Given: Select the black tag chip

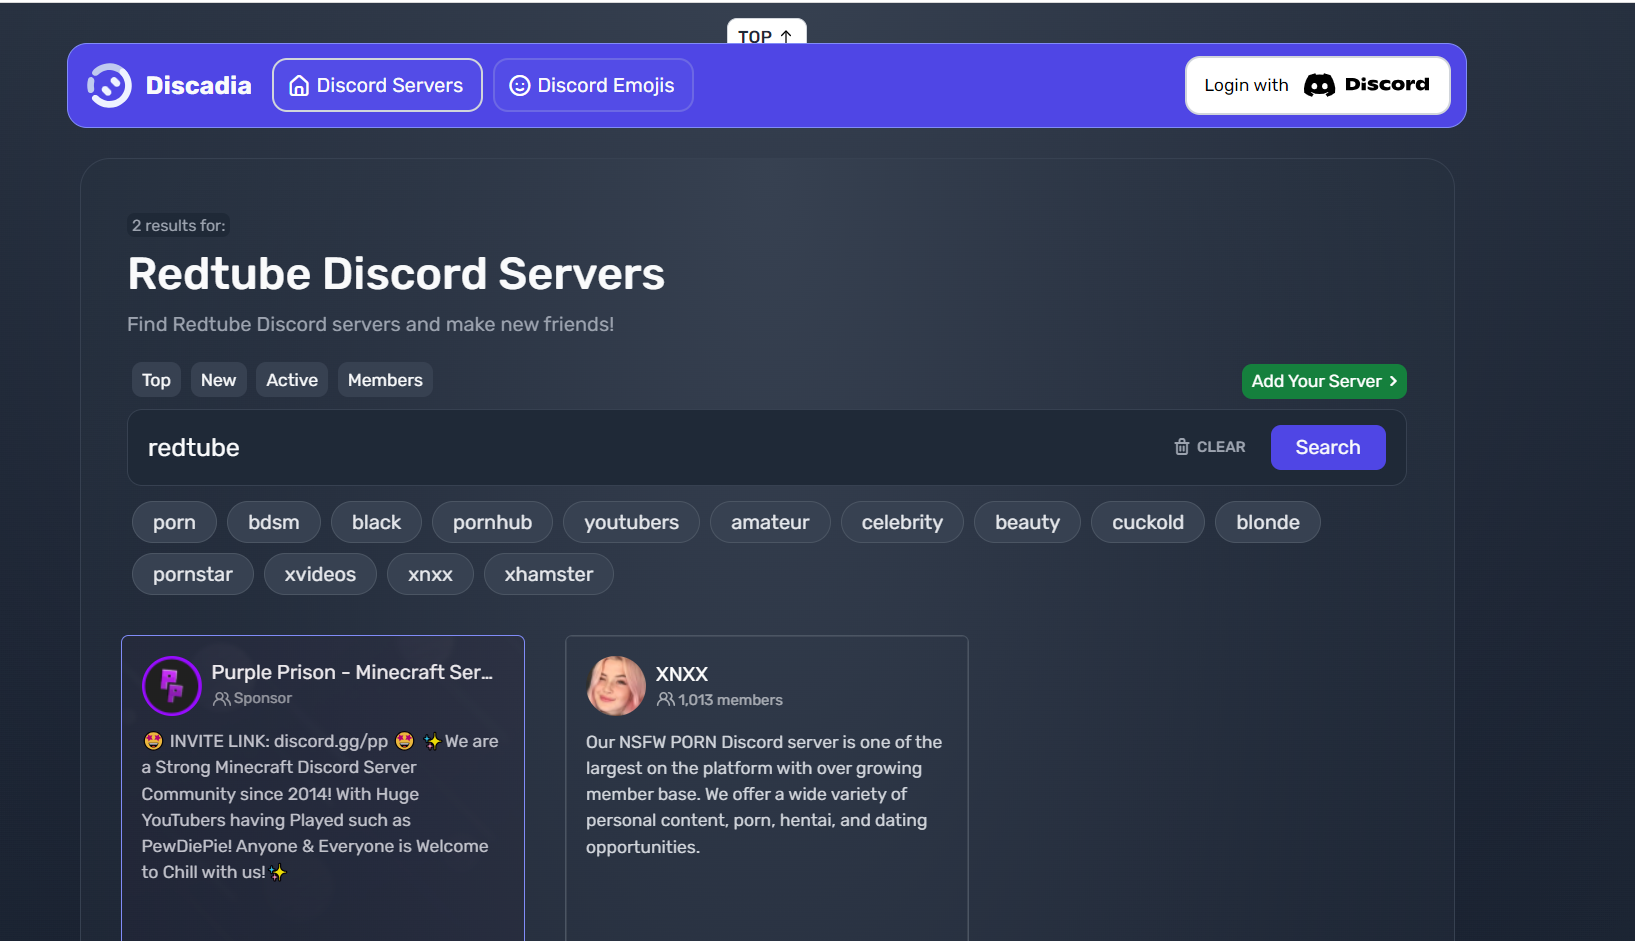Looking at the screenshot, I should click(x=376, y=522).
